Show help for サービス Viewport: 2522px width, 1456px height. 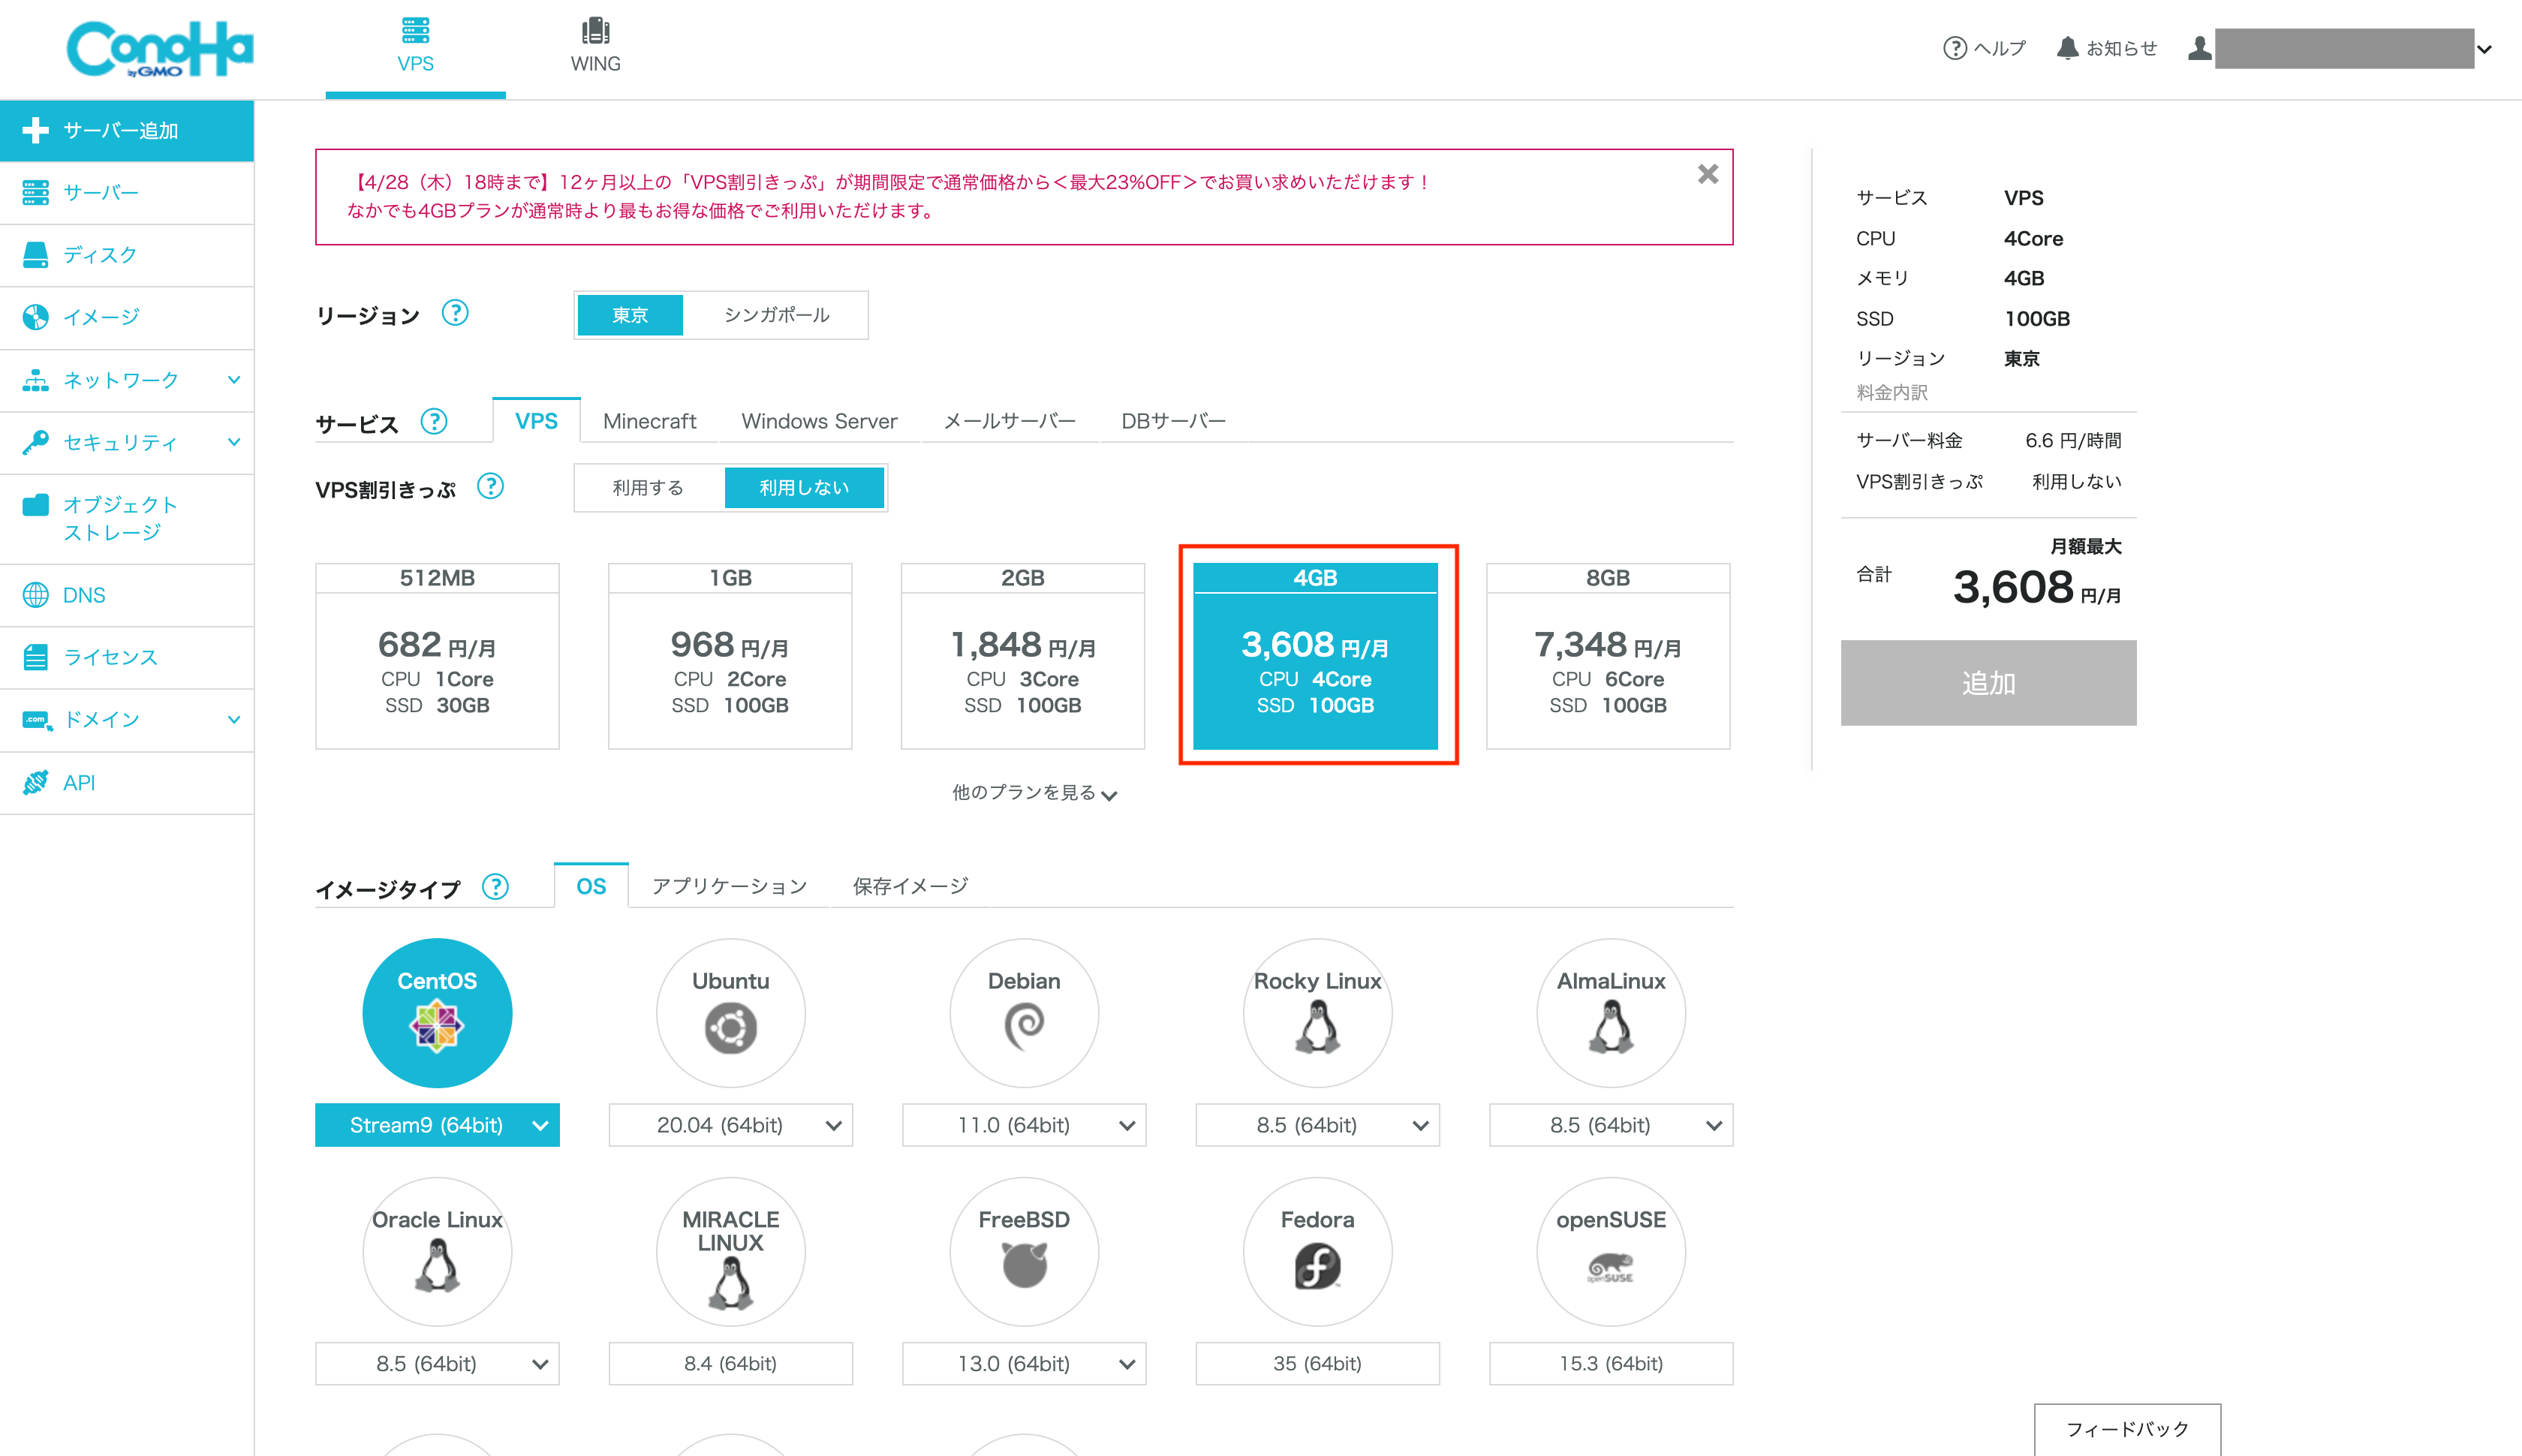pyautogui.click(x=434, y=421)
